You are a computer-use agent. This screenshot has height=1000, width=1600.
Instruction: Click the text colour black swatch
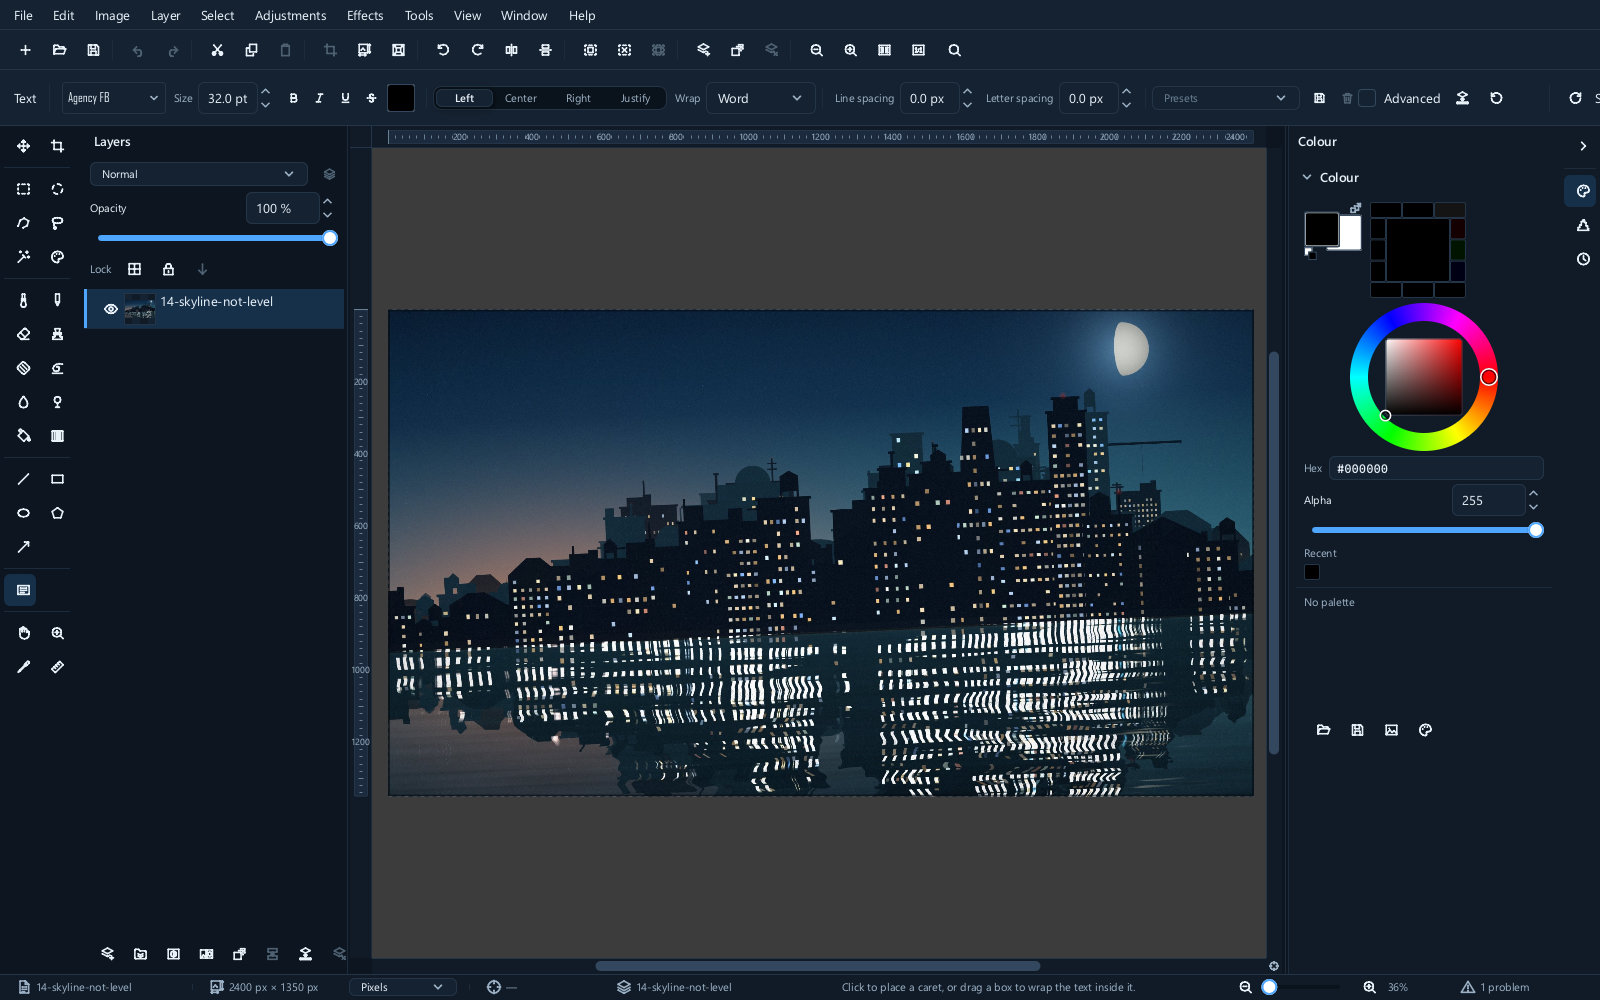401,98
